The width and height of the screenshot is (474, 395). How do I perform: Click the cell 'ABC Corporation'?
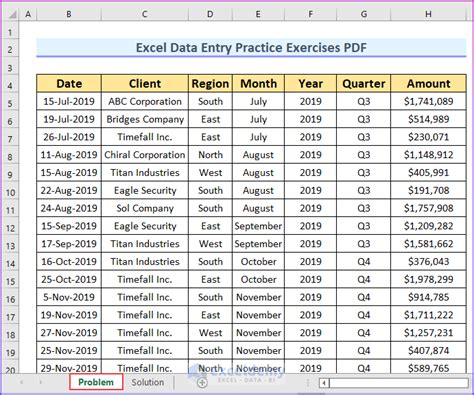pyautogui.click(x=145, y=101)
